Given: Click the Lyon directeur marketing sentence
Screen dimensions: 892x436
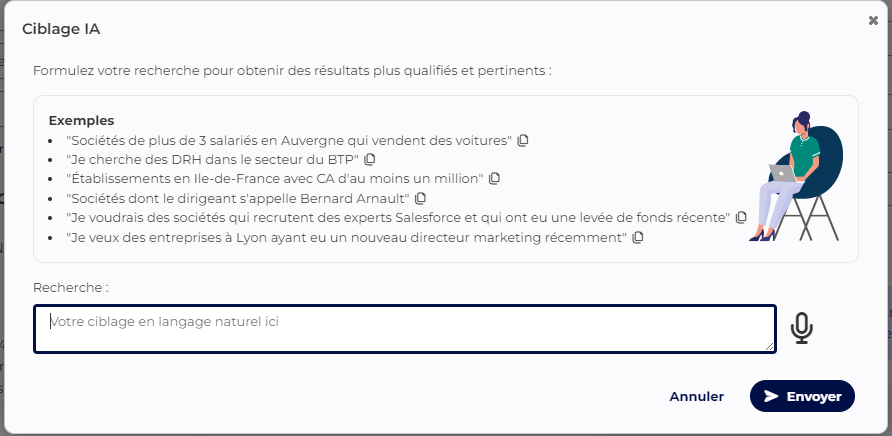Looking at the screenshot, I should coord(346,237).
